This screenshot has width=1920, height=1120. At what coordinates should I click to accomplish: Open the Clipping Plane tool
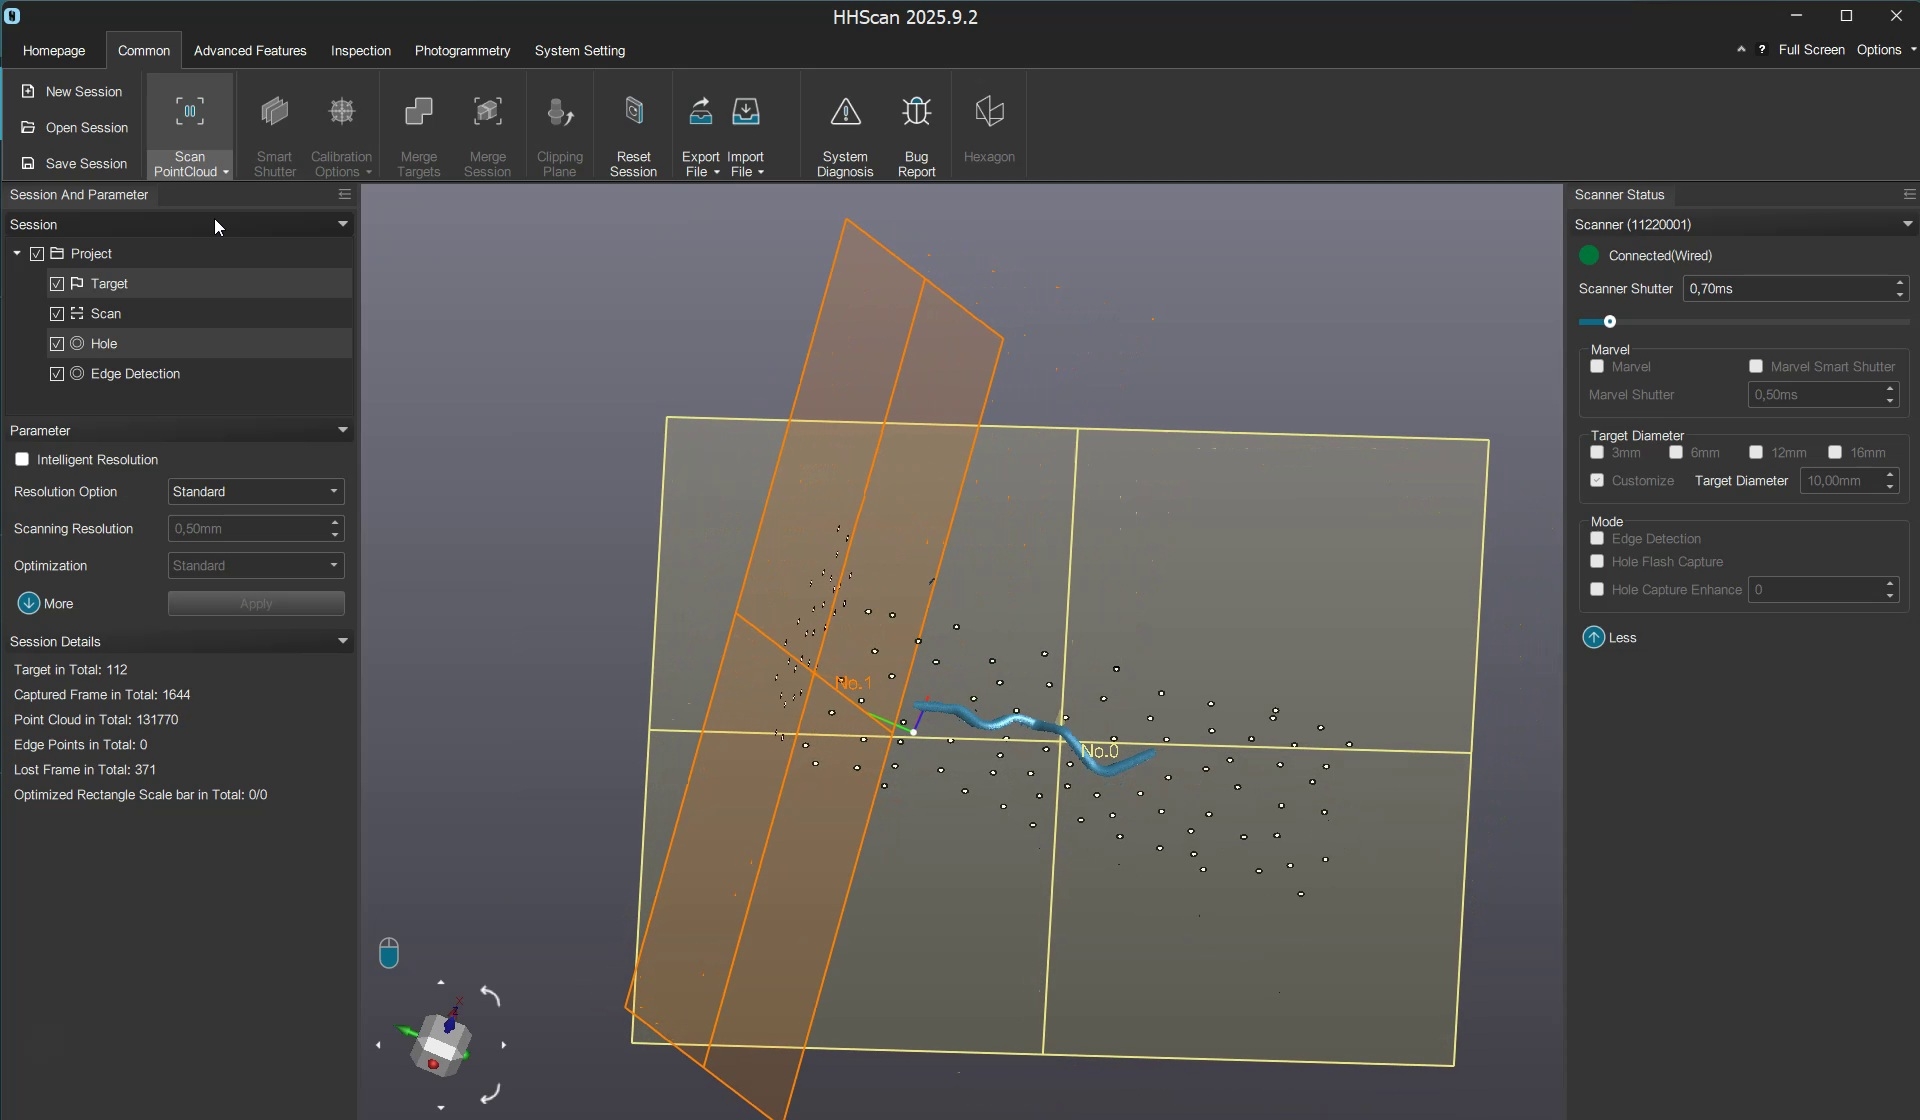(x=560, y=128)
